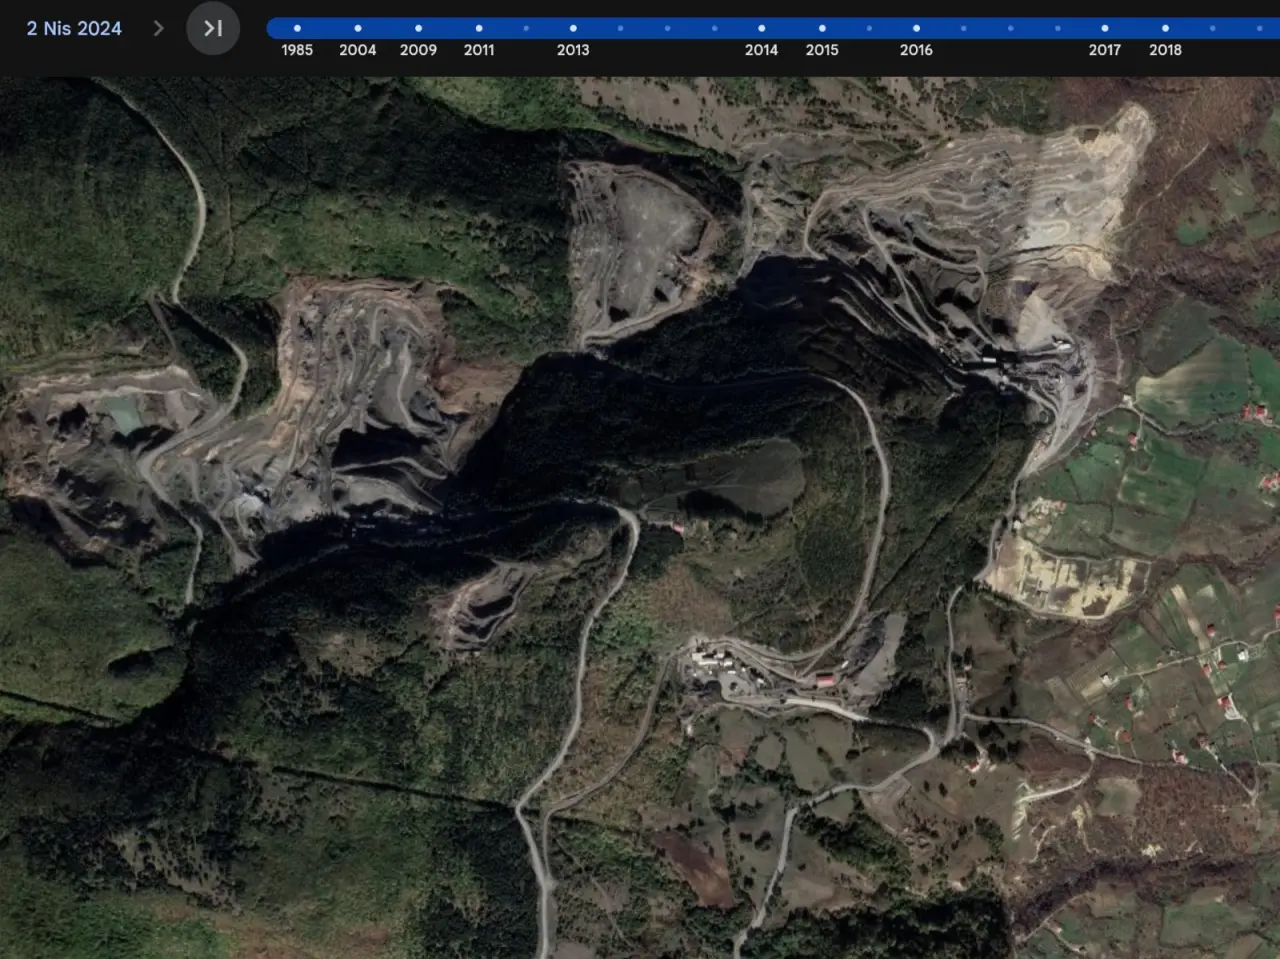This screenshot has width=1280, height=959.
Task: Jump to 2004 imagery on the timeline
Action: pyautogui.click(x=358, y=28)
